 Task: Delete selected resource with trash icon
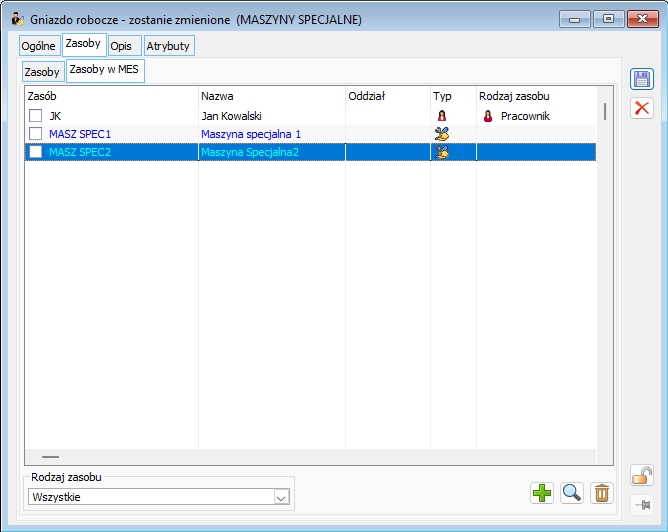pos(602,493)
